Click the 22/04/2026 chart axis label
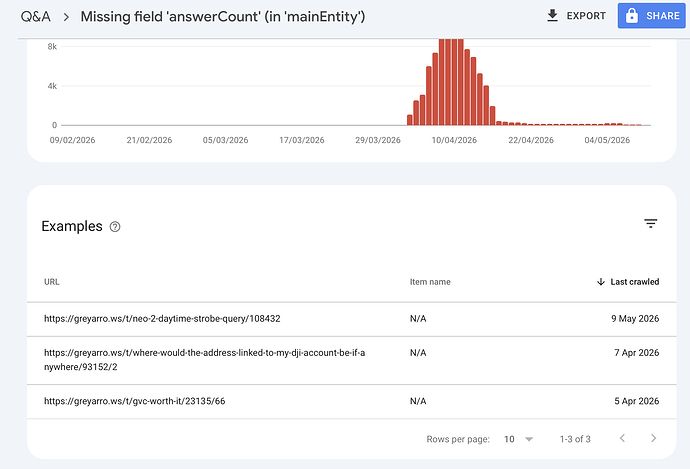 (x=531, y=140)
